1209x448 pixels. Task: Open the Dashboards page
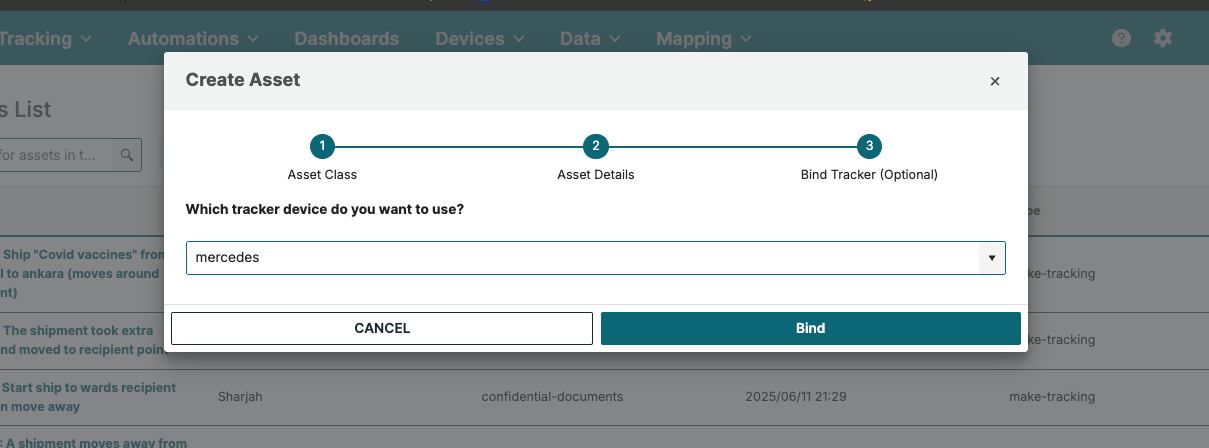pos(346,39)
